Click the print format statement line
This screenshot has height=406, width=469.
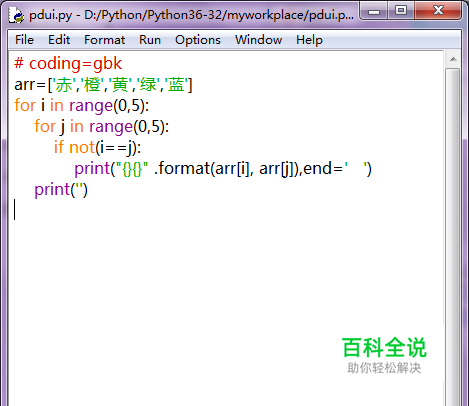(x=223, y=168)
